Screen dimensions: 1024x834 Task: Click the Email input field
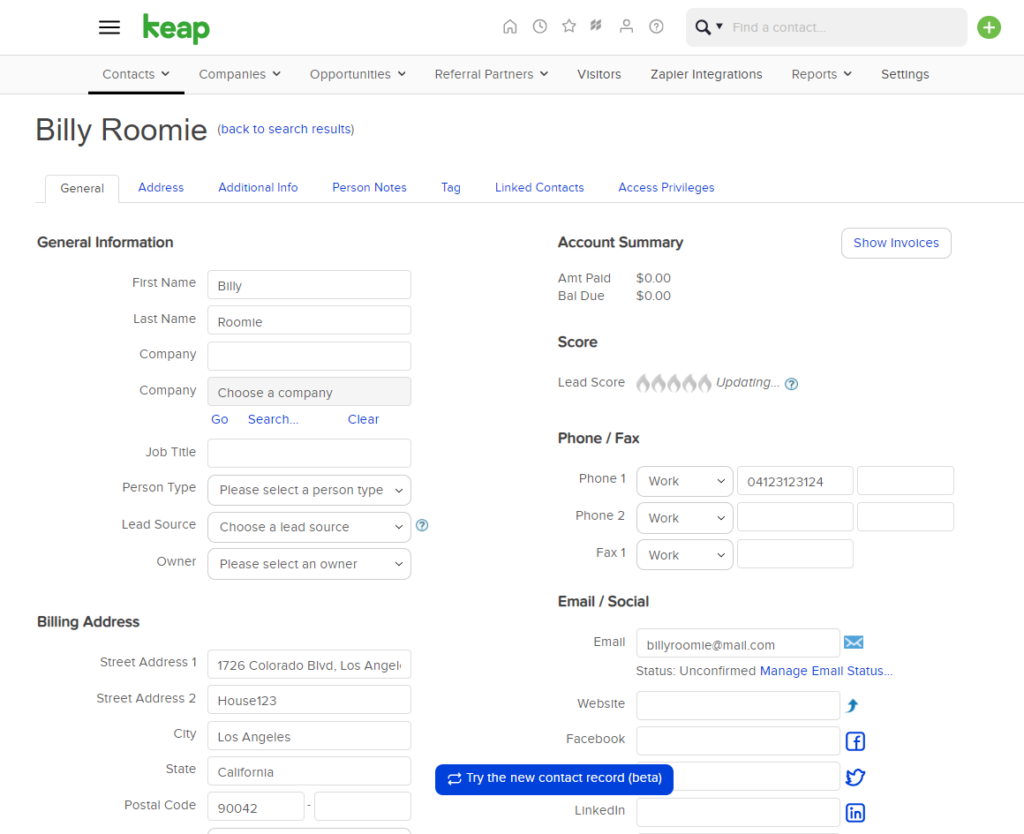738,644
